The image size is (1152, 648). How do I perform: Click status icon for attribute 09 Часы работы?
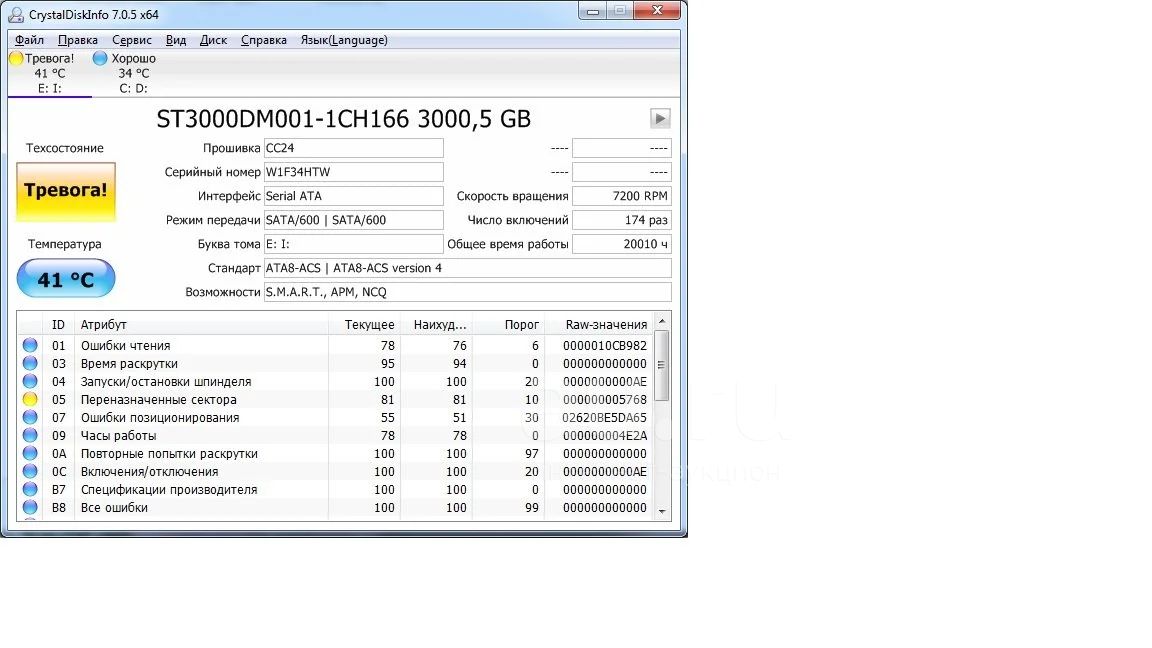coord(29,435)
